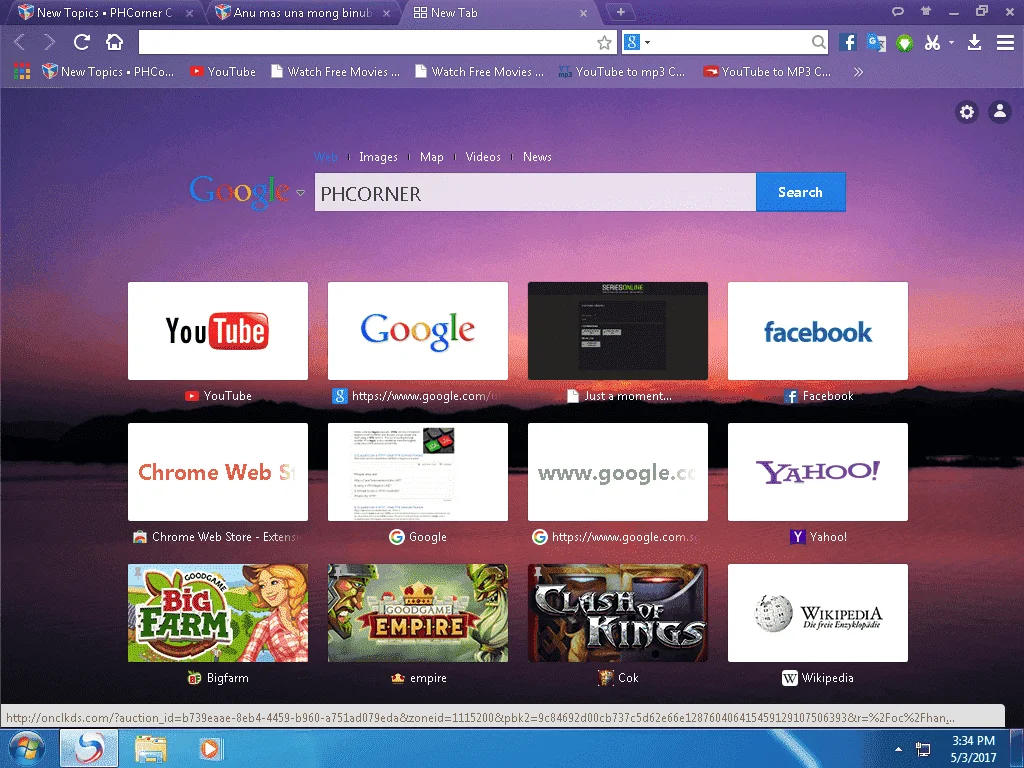
Task: Open the Big Farm game tile
Action: click(217, 613)
